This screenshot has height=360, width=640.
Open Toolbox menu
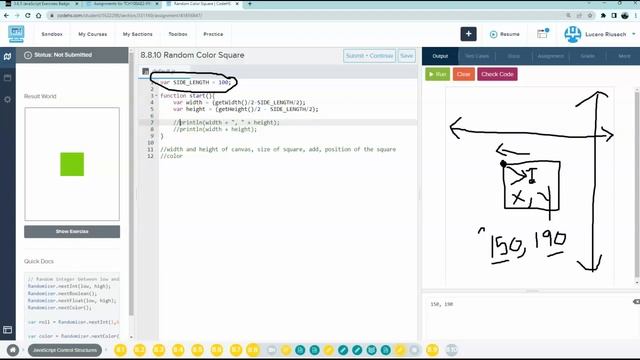(x=178, y=34)
